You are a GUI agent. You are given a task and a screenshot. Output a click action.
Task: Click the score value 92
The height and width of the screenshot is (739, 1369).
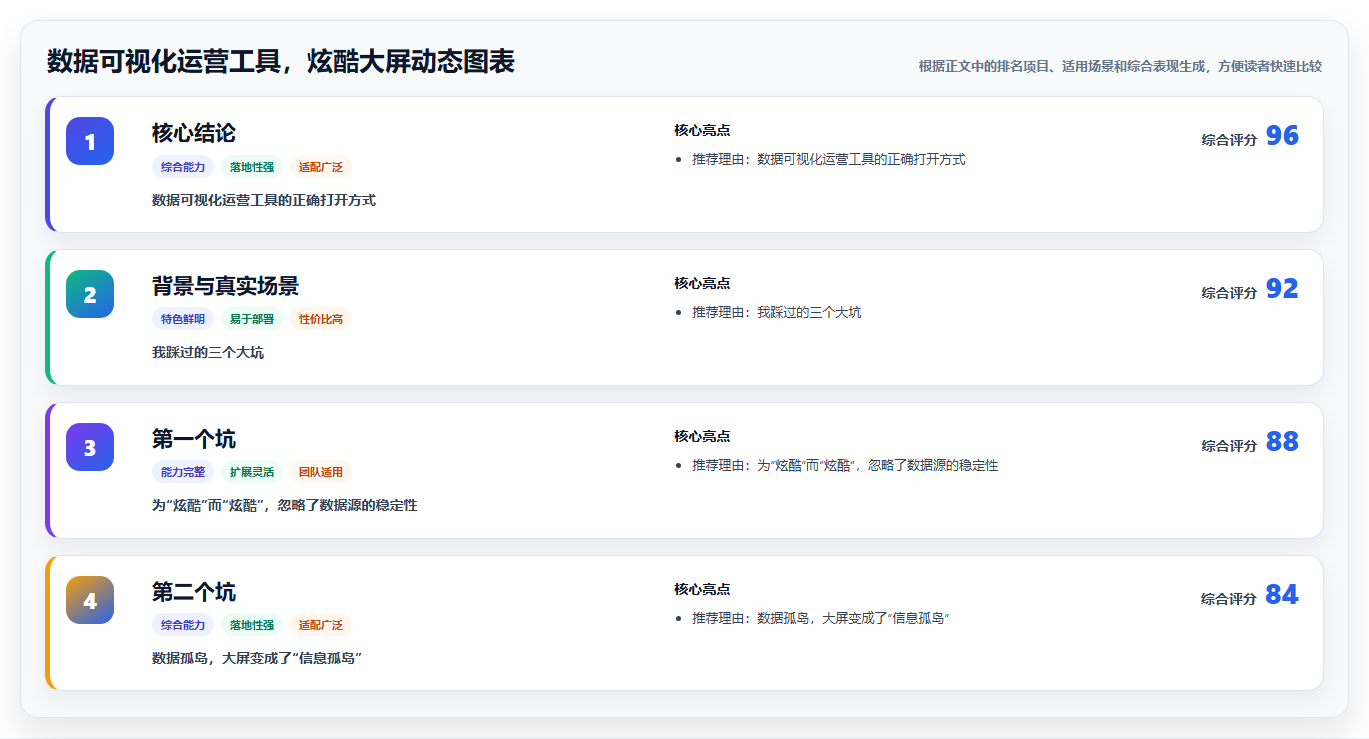point(1282,289)
